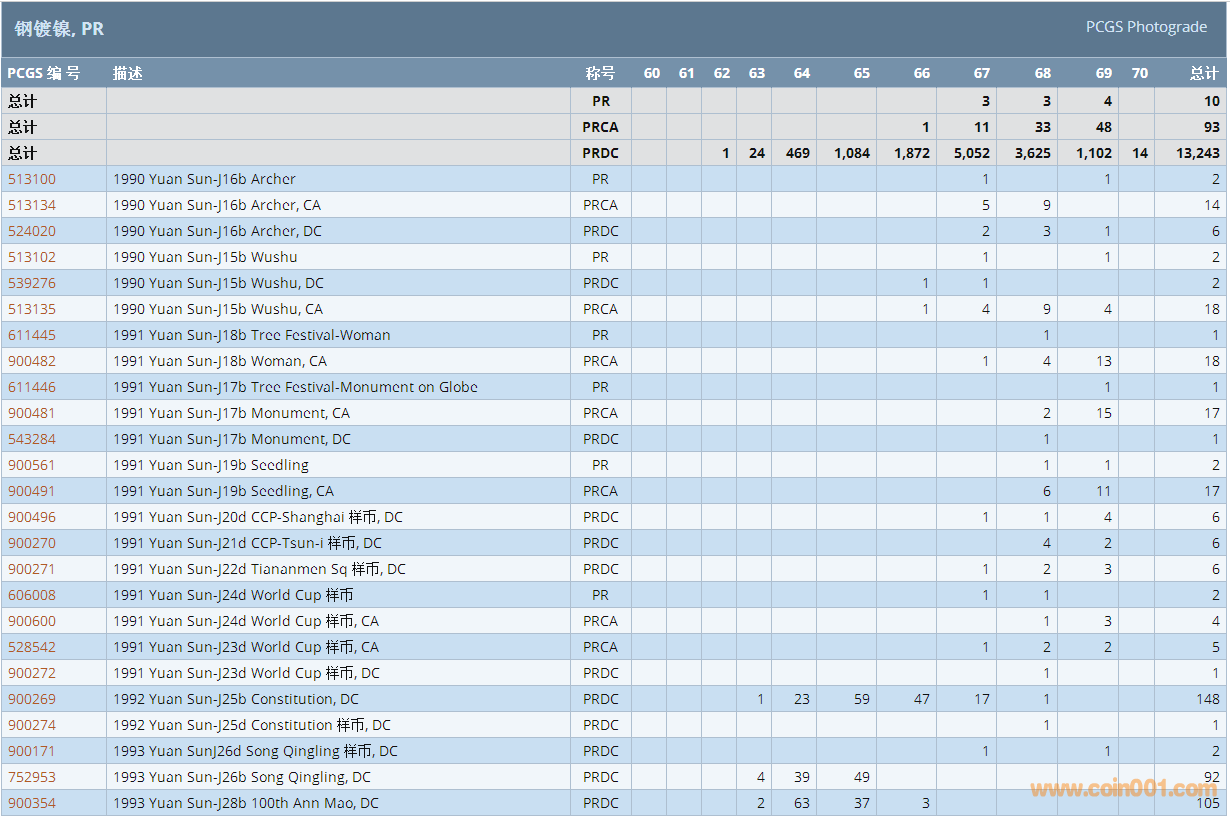Screen dimensions: 1230x816
Task: Open PCGS number 611445 link
Action: point(32,335)
